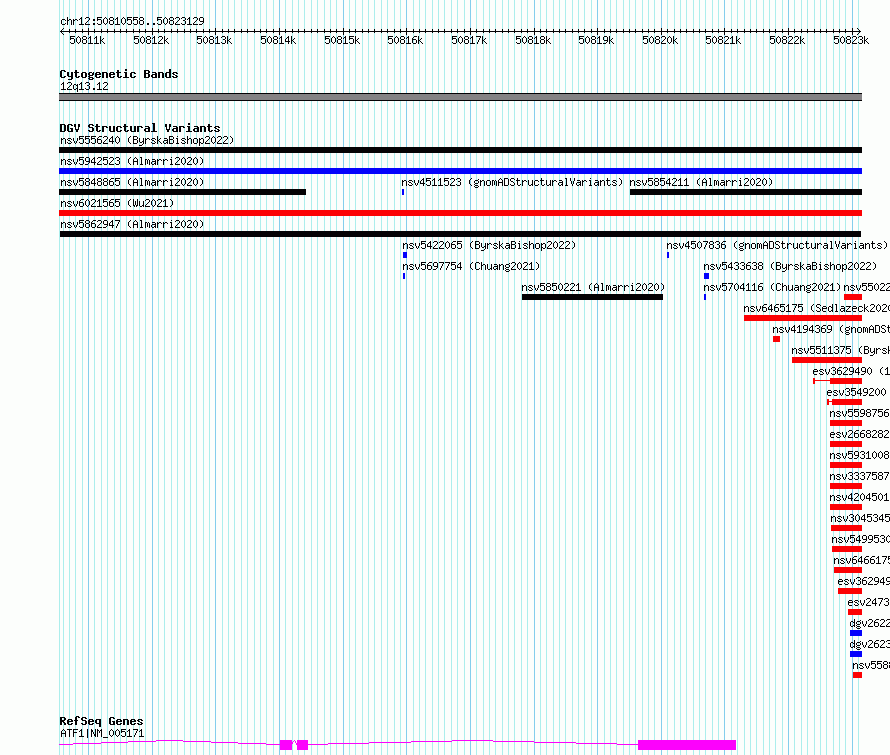Open variant nsv5556240 (ByrskaBishop2022) label
The image size is (890, 755).
[x=147, y=140]
